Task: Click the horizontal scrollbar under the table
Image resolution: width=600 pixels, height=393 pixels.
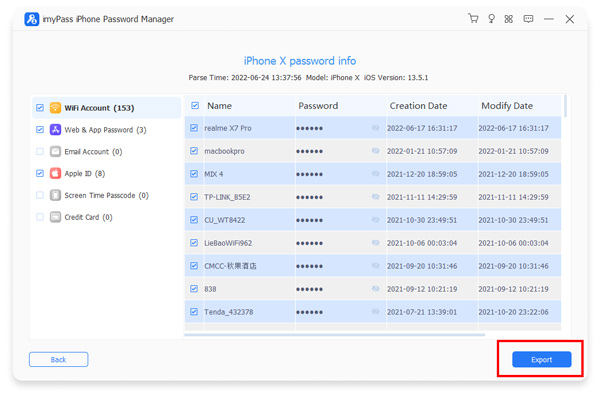Action: click(x=334, y=334)
